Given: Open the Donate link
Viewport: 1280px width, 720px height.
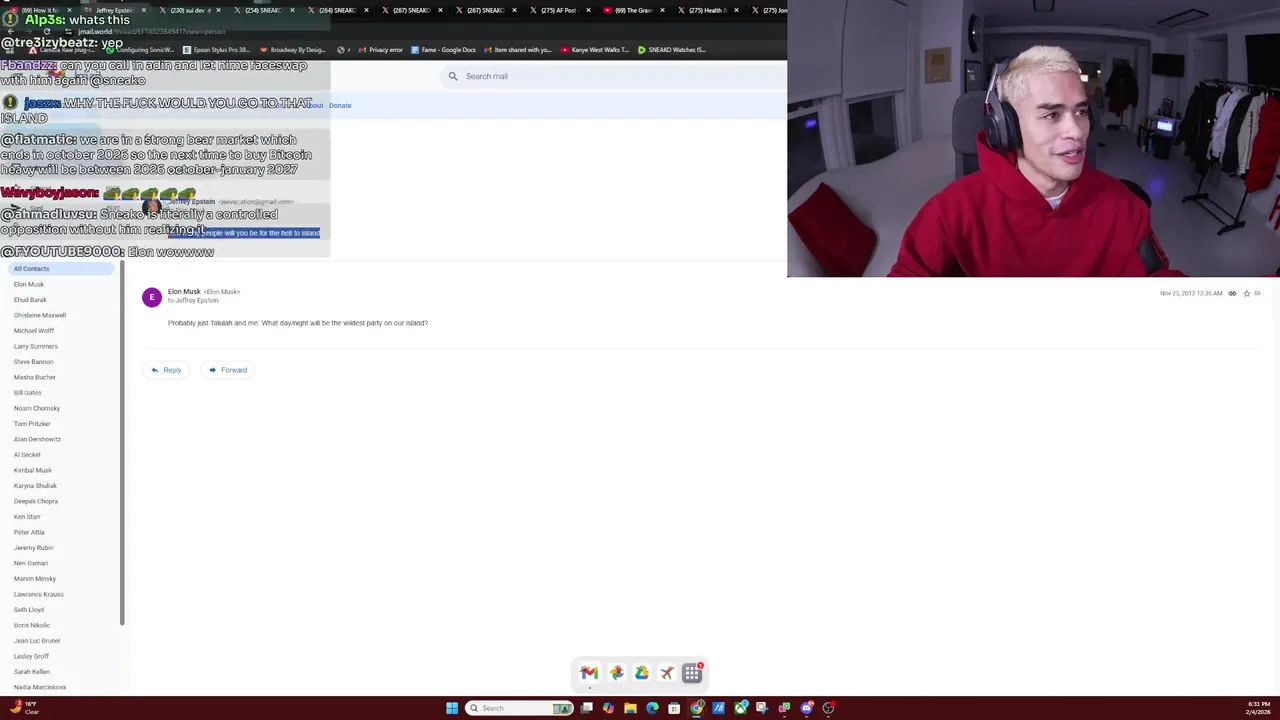Looking at the screenshot, I should click(340, 105).
